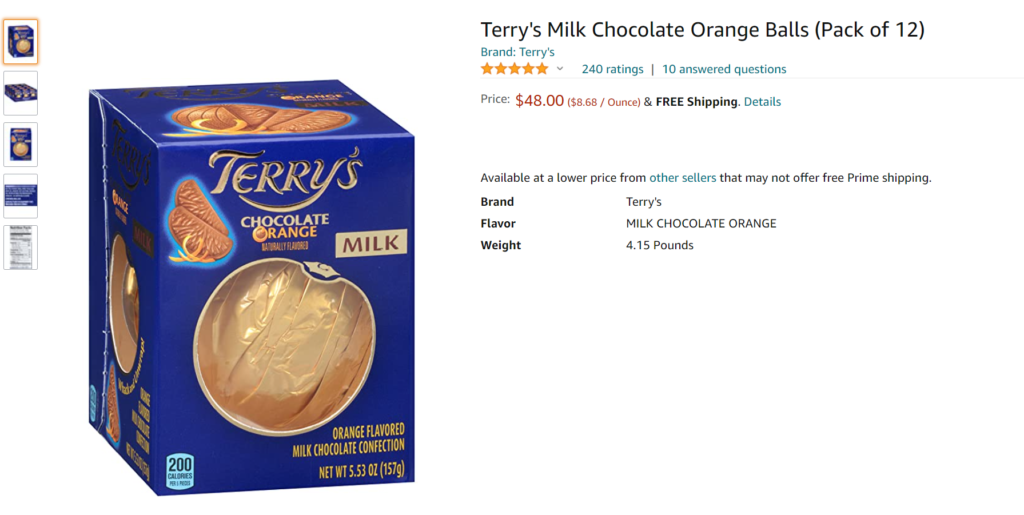
Task: Click the weight value 4.15 Pounds
Action: [x=660, y=245]
